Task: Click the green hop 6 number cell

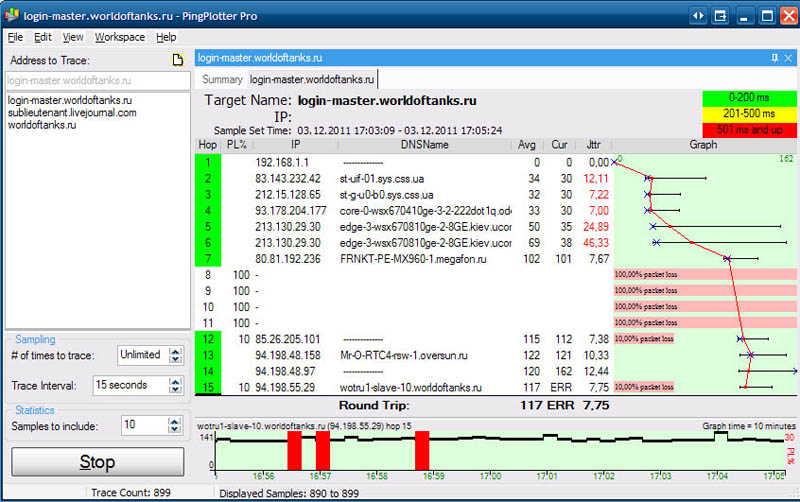Action: pos(208,243)
